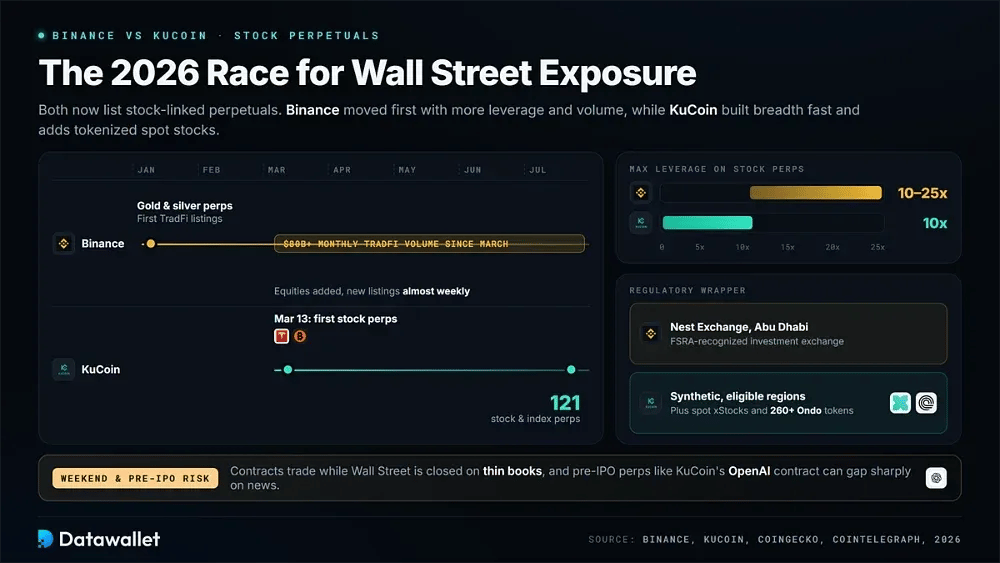Click the 'Gold & silver perps' label
The height and width of the screenshot is (563, 1000).
184,206
